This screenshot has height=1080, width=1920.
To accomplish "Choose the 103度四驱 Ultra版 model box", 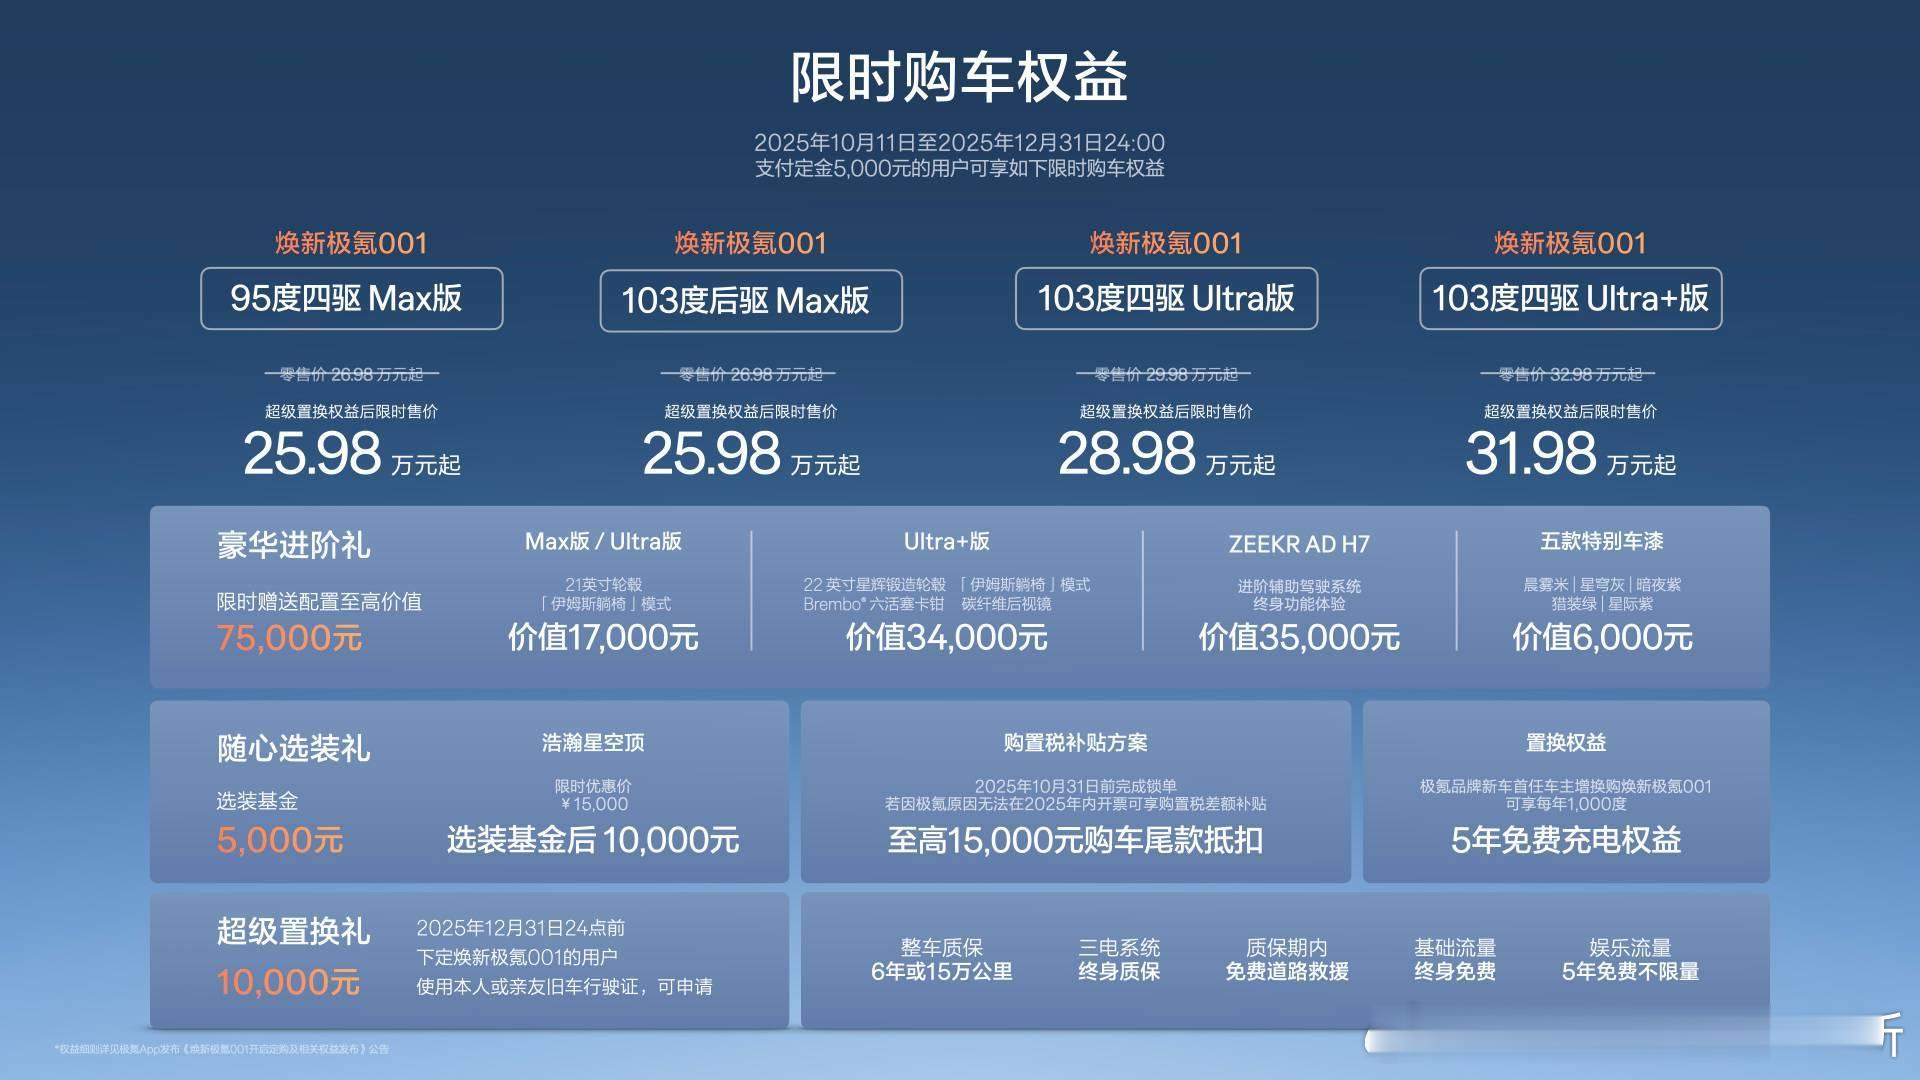I will (x=1166, y=298).
